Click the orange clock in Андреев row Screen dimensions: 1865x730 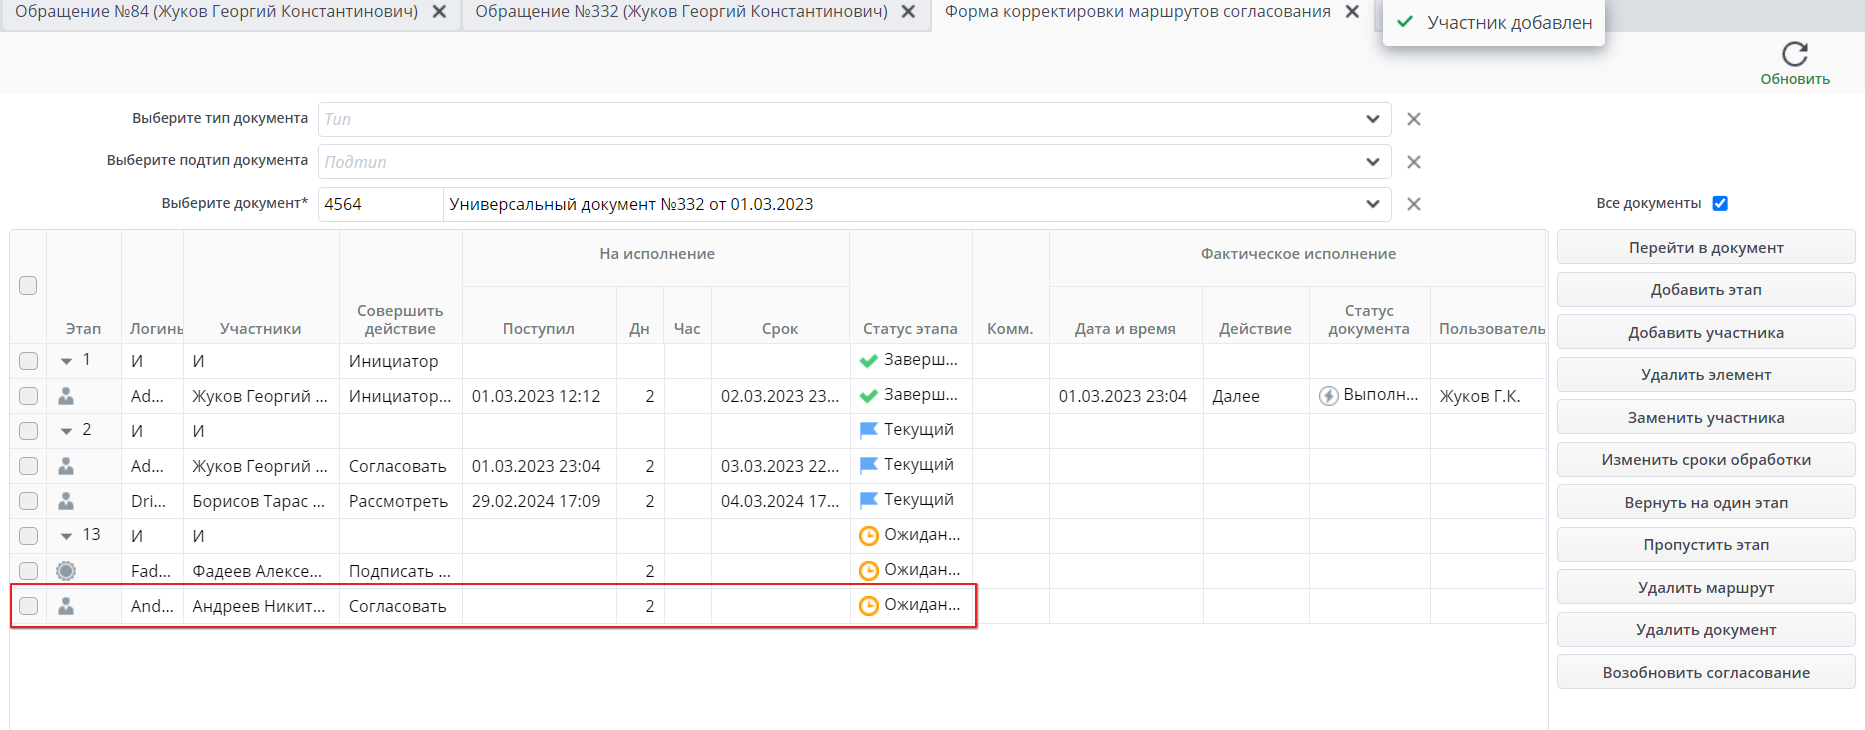tap(869, 606)
